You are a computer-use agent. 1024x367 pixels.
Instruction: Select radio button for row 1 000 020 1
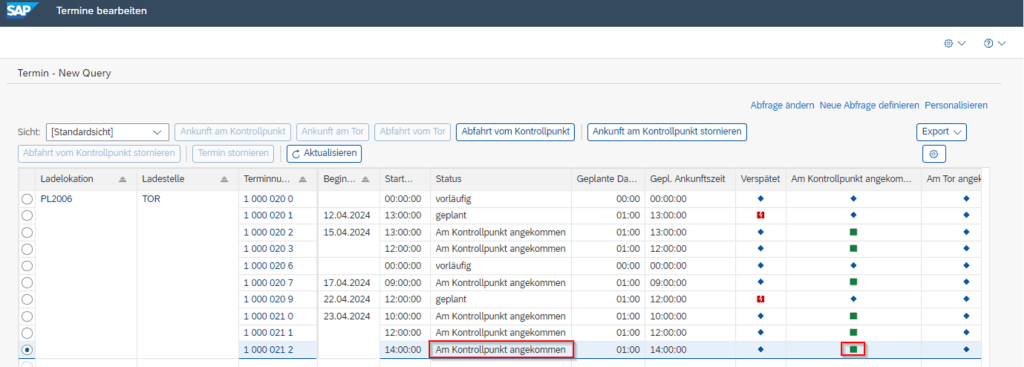27,215
